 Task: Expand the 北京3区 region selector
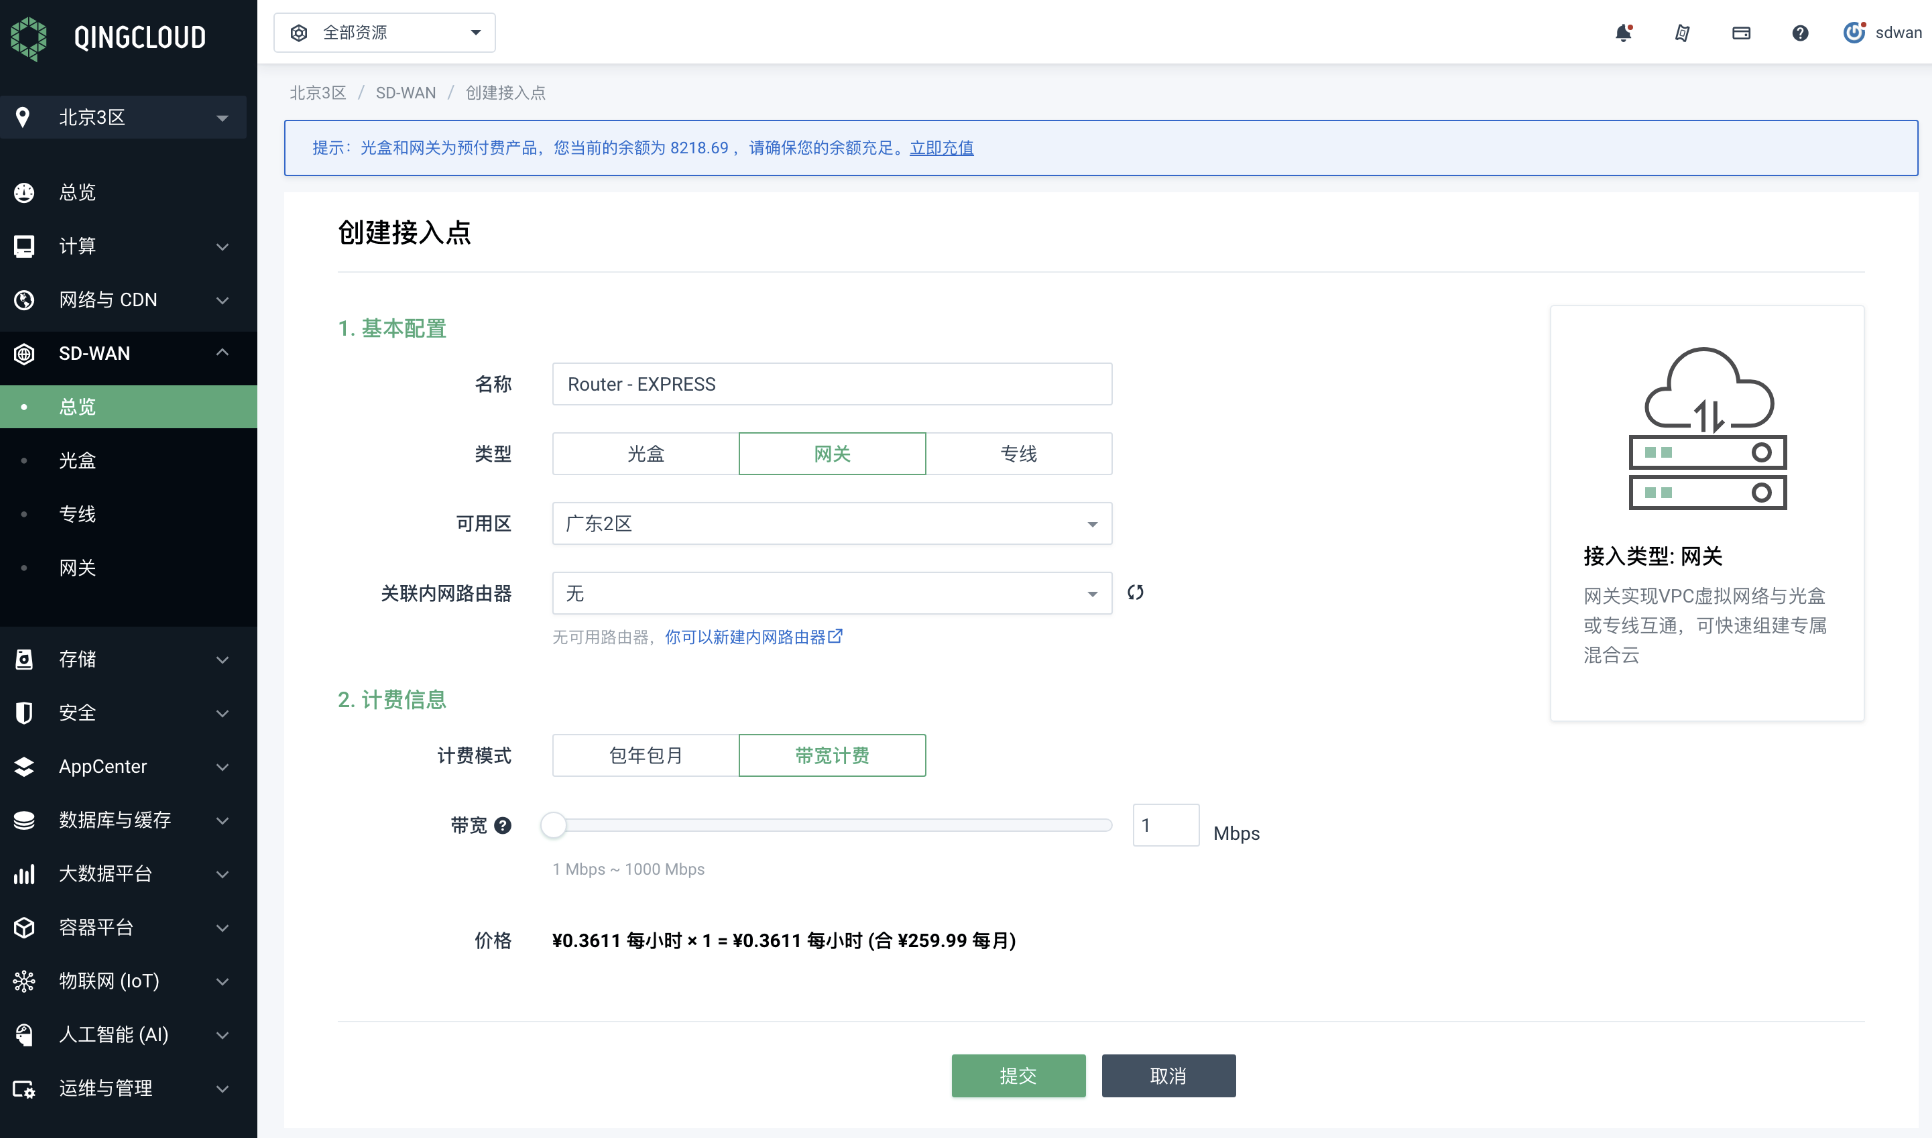point(124,118)
